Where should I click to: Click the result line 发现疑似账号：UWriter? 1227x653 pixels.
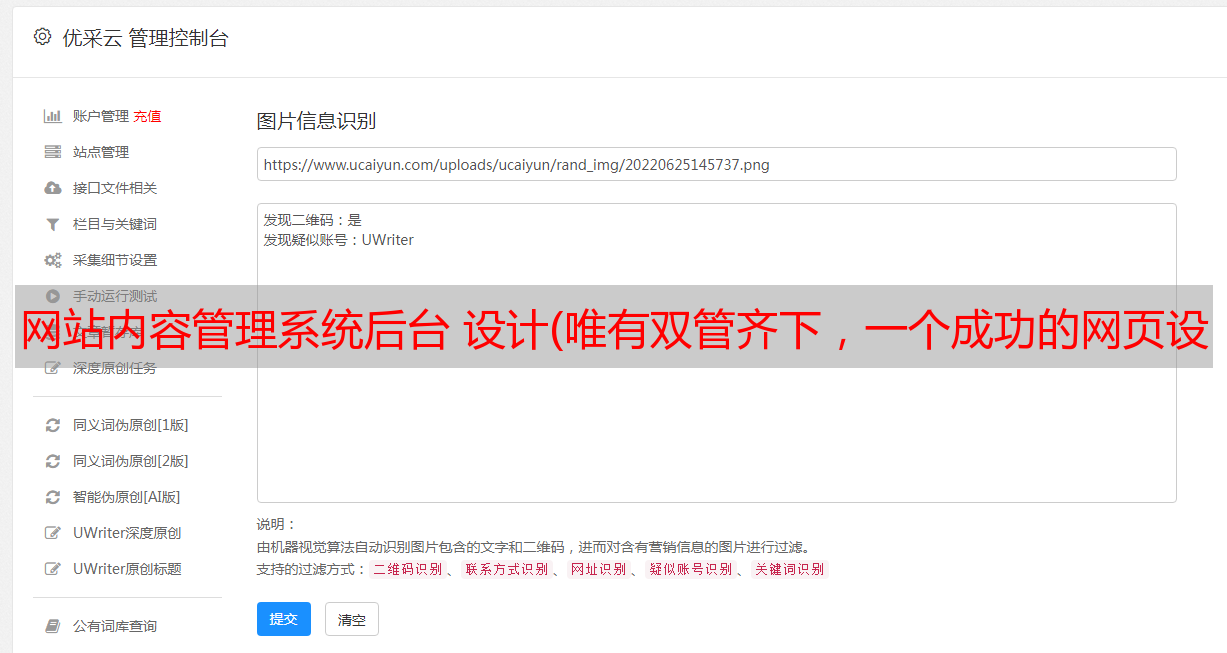pyautogui.click(x=339, y=240)
